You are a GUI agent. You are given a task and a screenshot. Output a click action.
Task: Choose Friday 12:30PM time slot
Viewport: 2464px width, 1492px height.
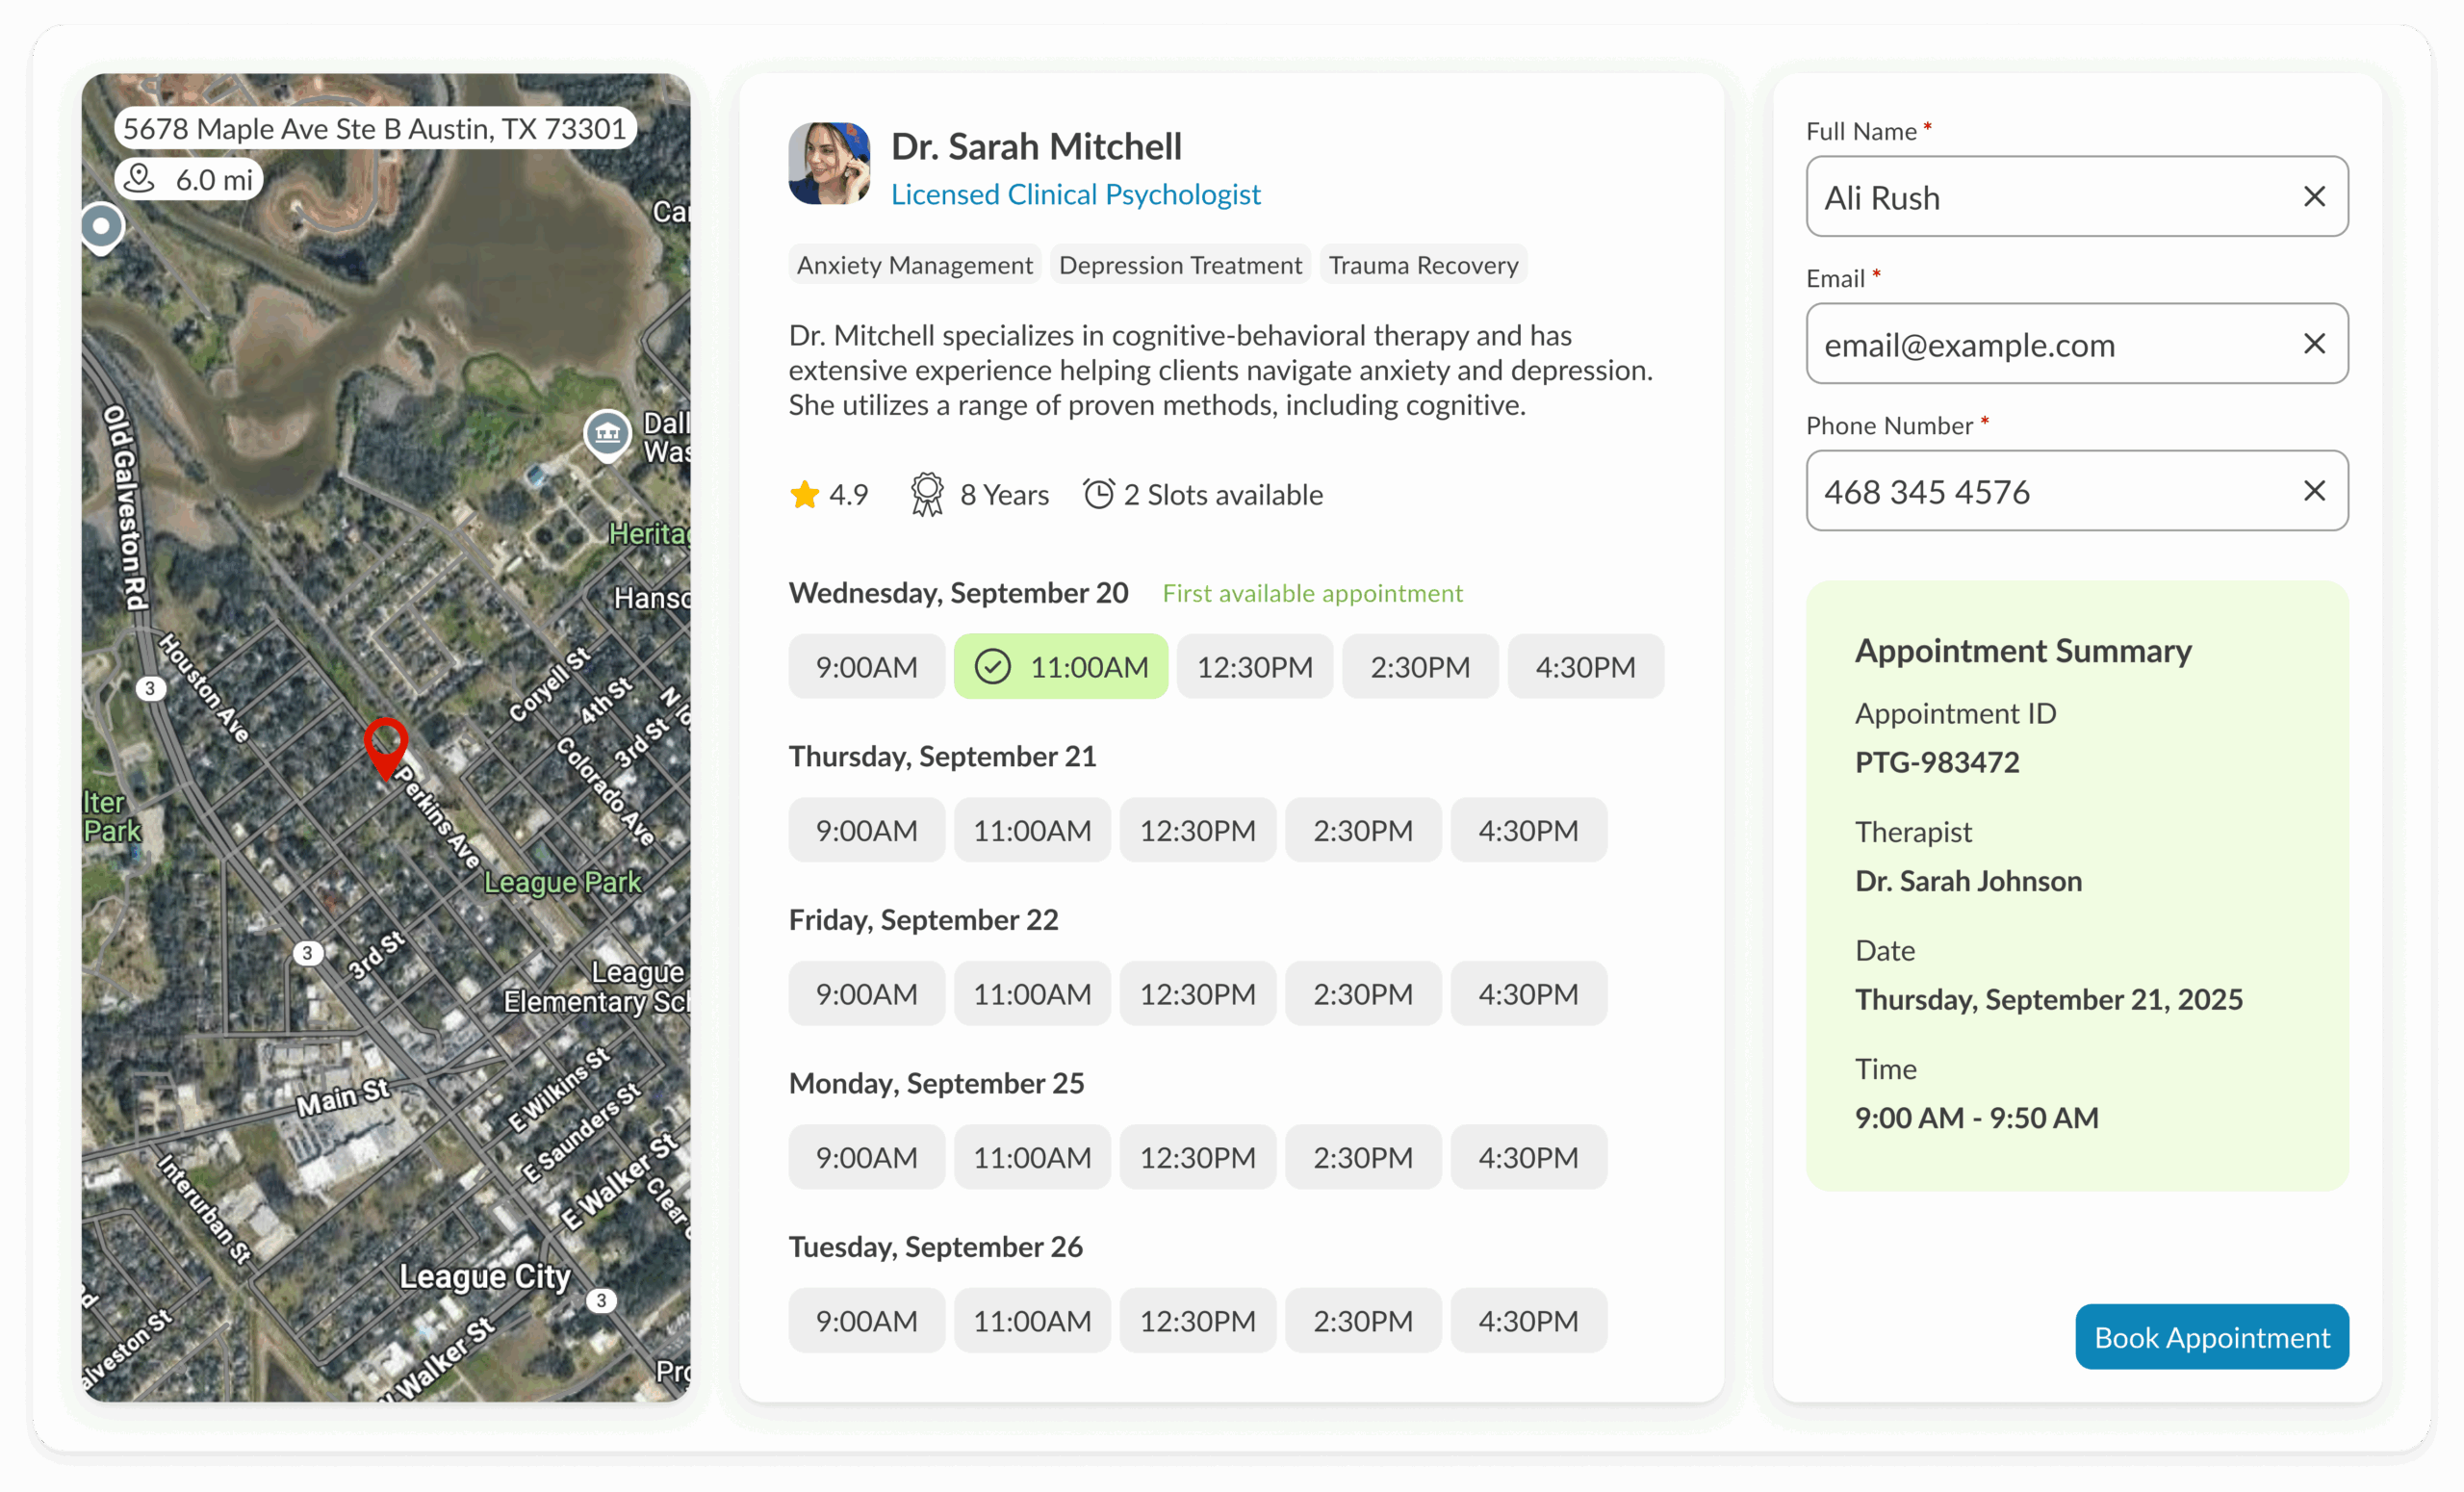click(1197, 993)
